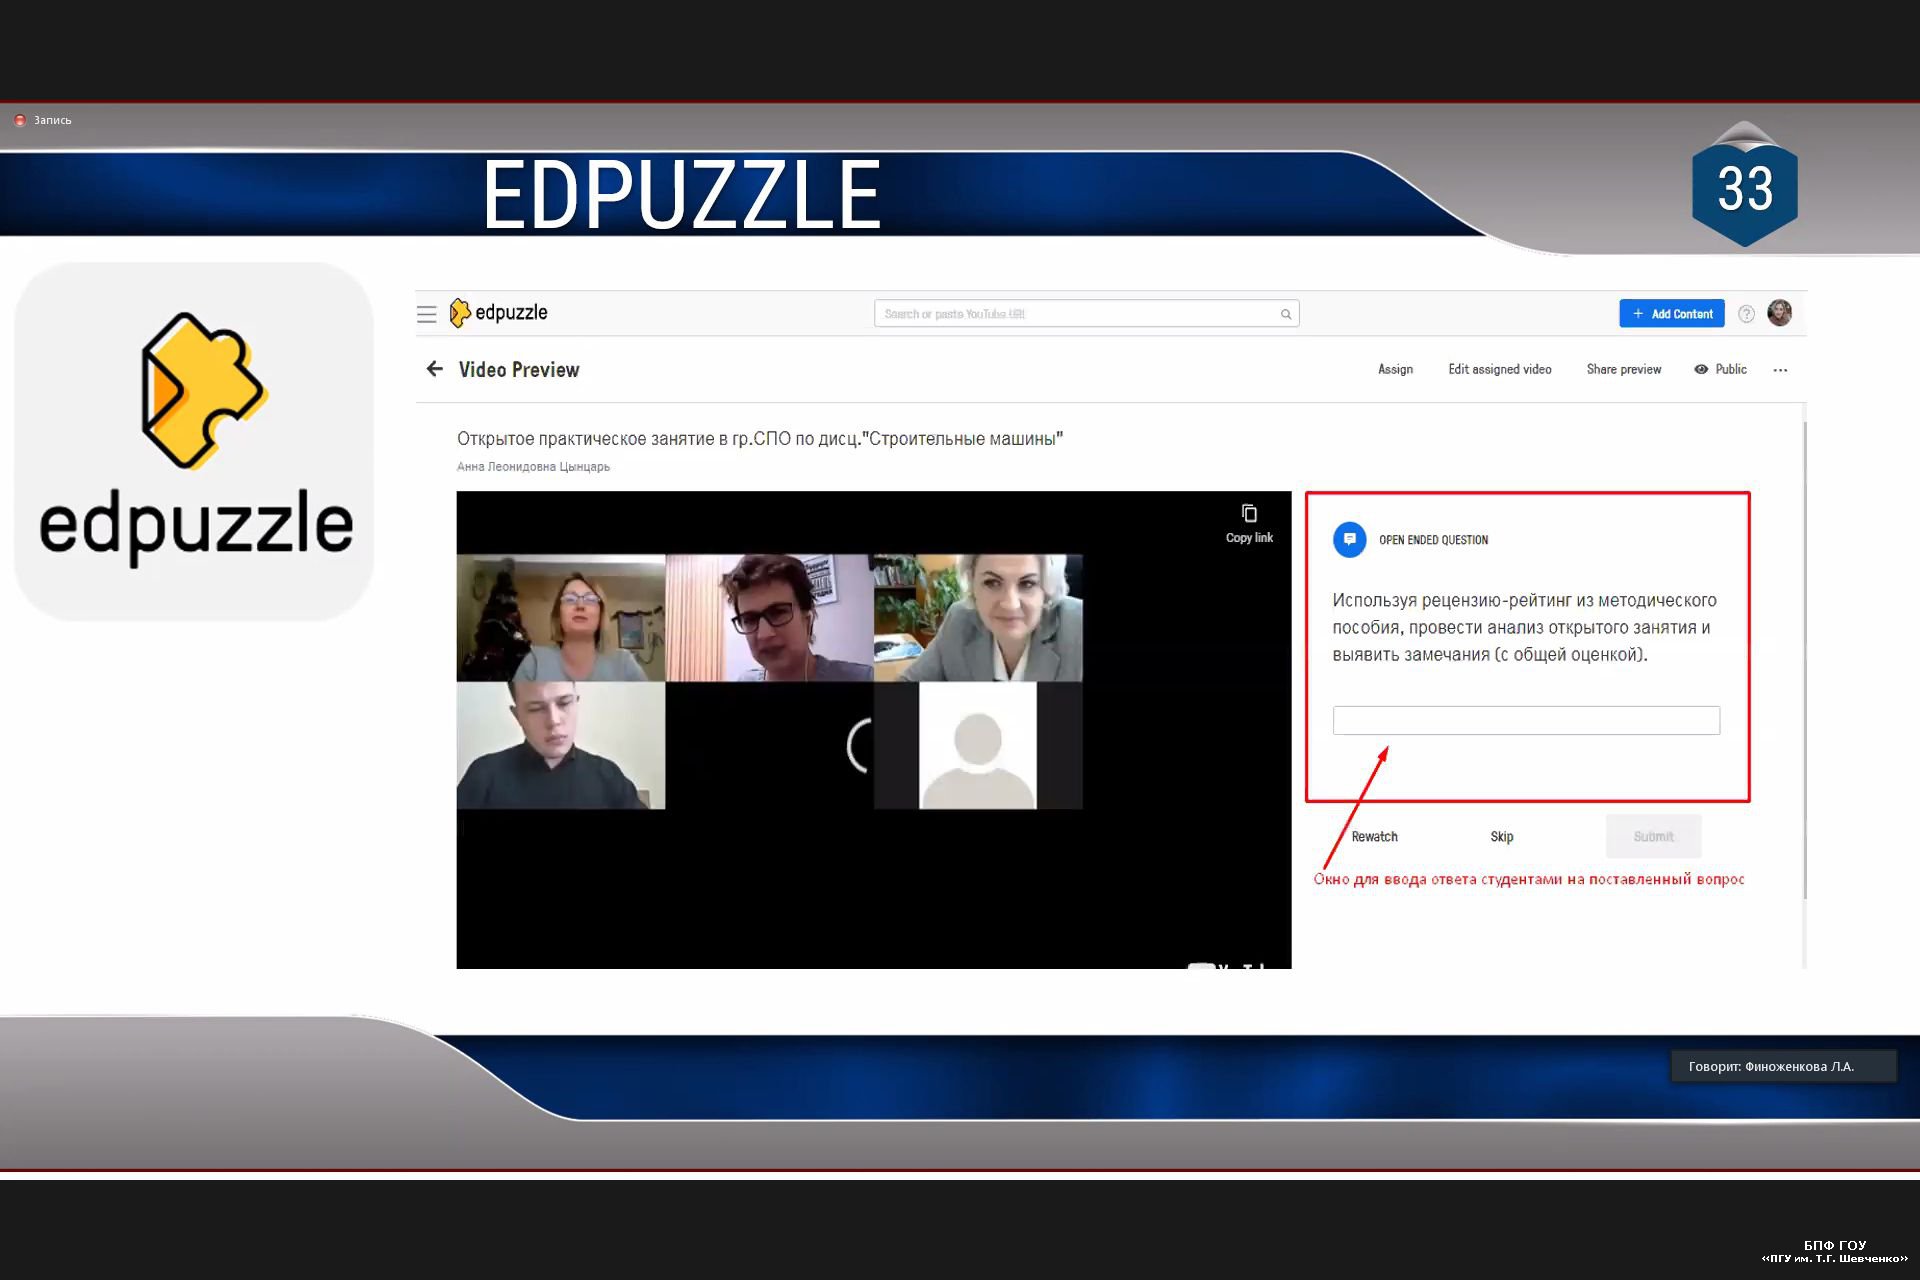The width and height of the screenshot is (1920, 1280).
Task: Click the open ended question chat icon
Action: (x=1349, y=540)
